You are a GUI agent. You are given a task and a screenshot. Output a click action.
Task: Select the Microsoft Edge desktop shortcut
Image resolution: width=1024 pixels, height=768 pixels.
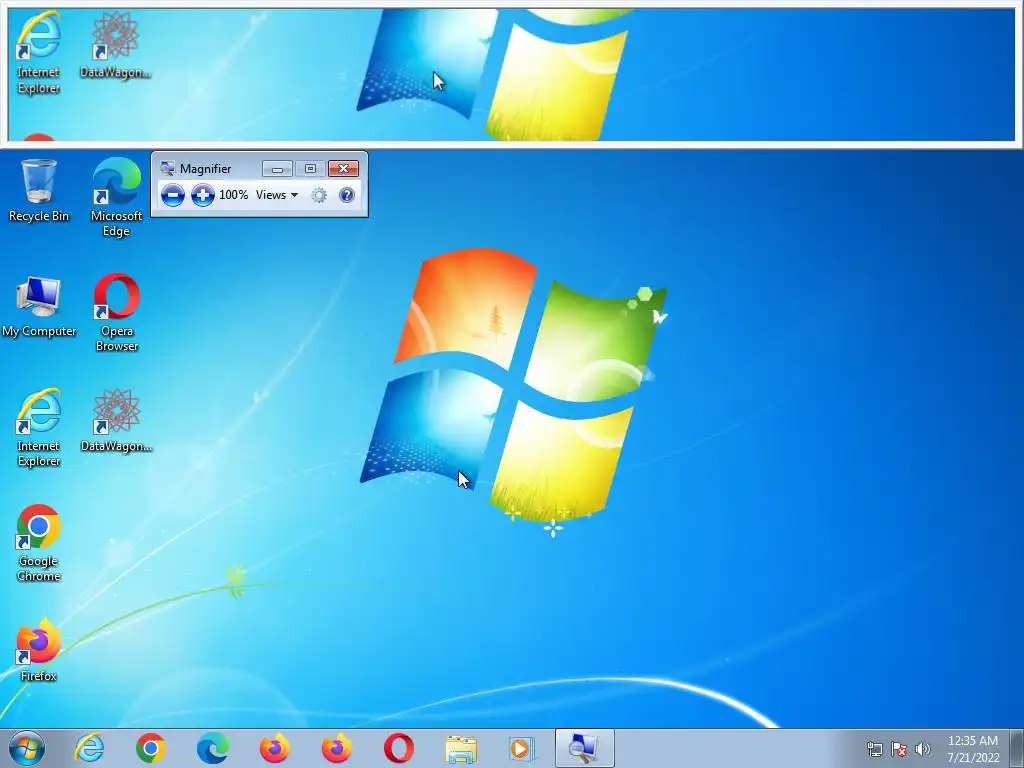point(116,197)
